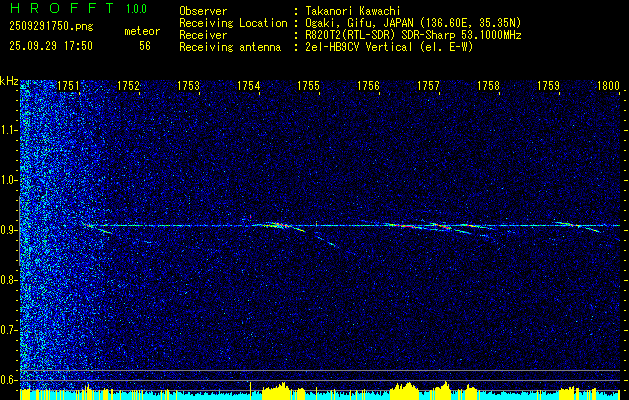Click the 1751 time marker
The height and width of the screenshot is (400, 629).
click(69, 86)
